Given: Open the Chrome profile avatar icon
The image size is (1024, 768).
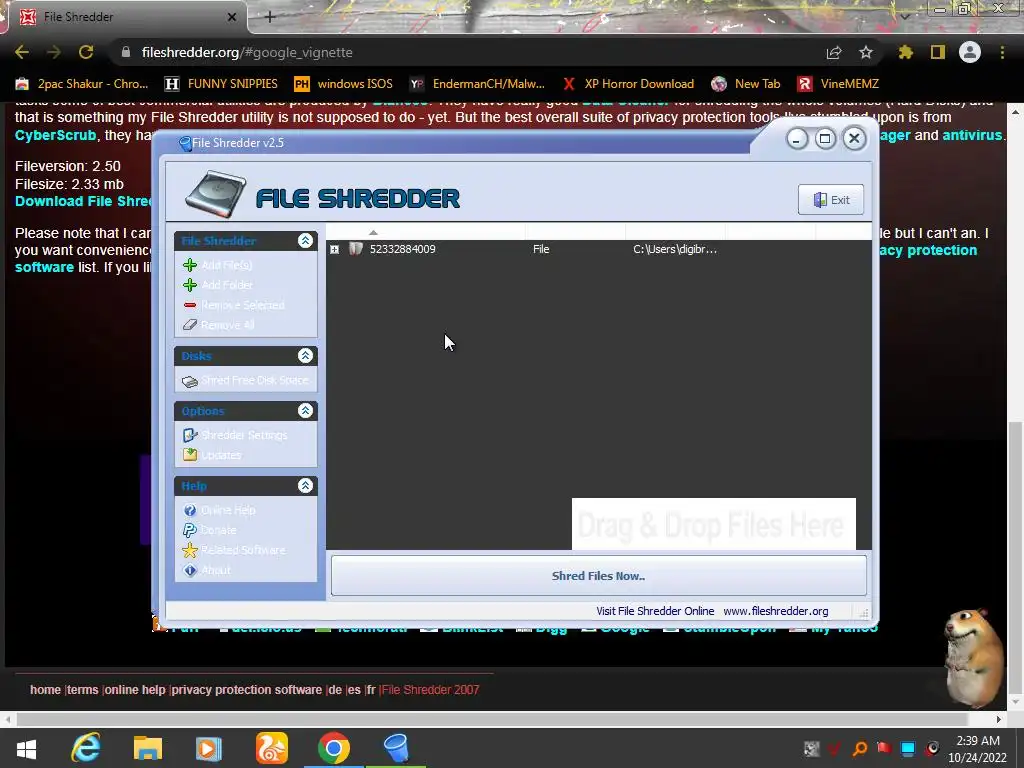Looking at the screenshot, I should pos(970,52).
